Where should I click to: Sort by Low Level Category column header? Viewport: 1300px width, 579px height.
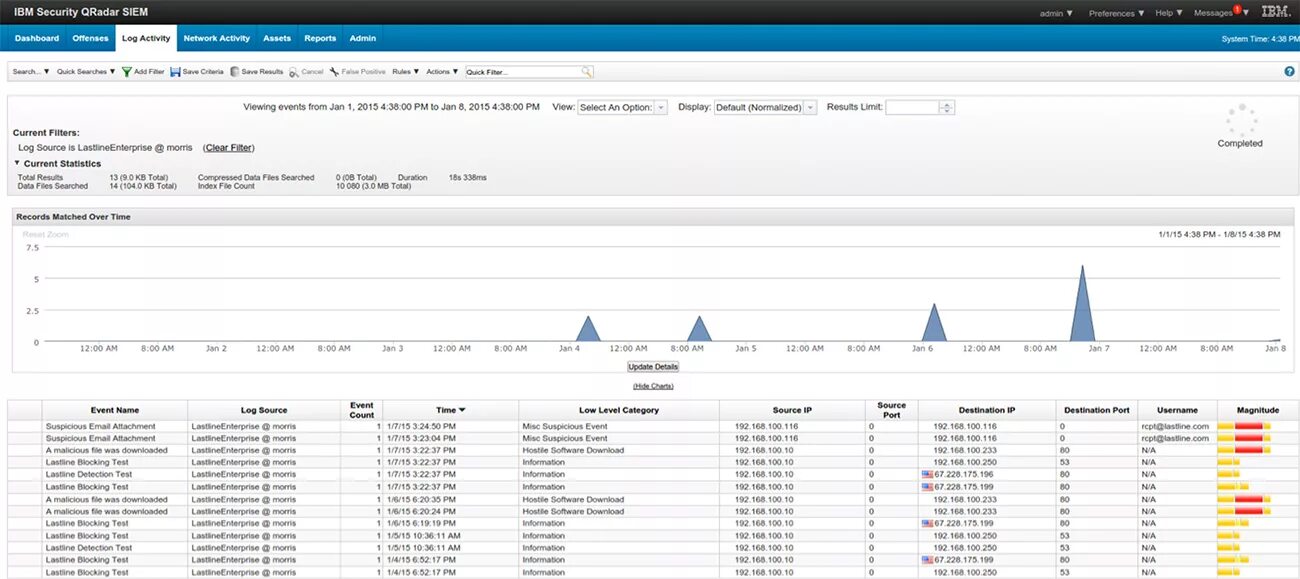point(619,410)
